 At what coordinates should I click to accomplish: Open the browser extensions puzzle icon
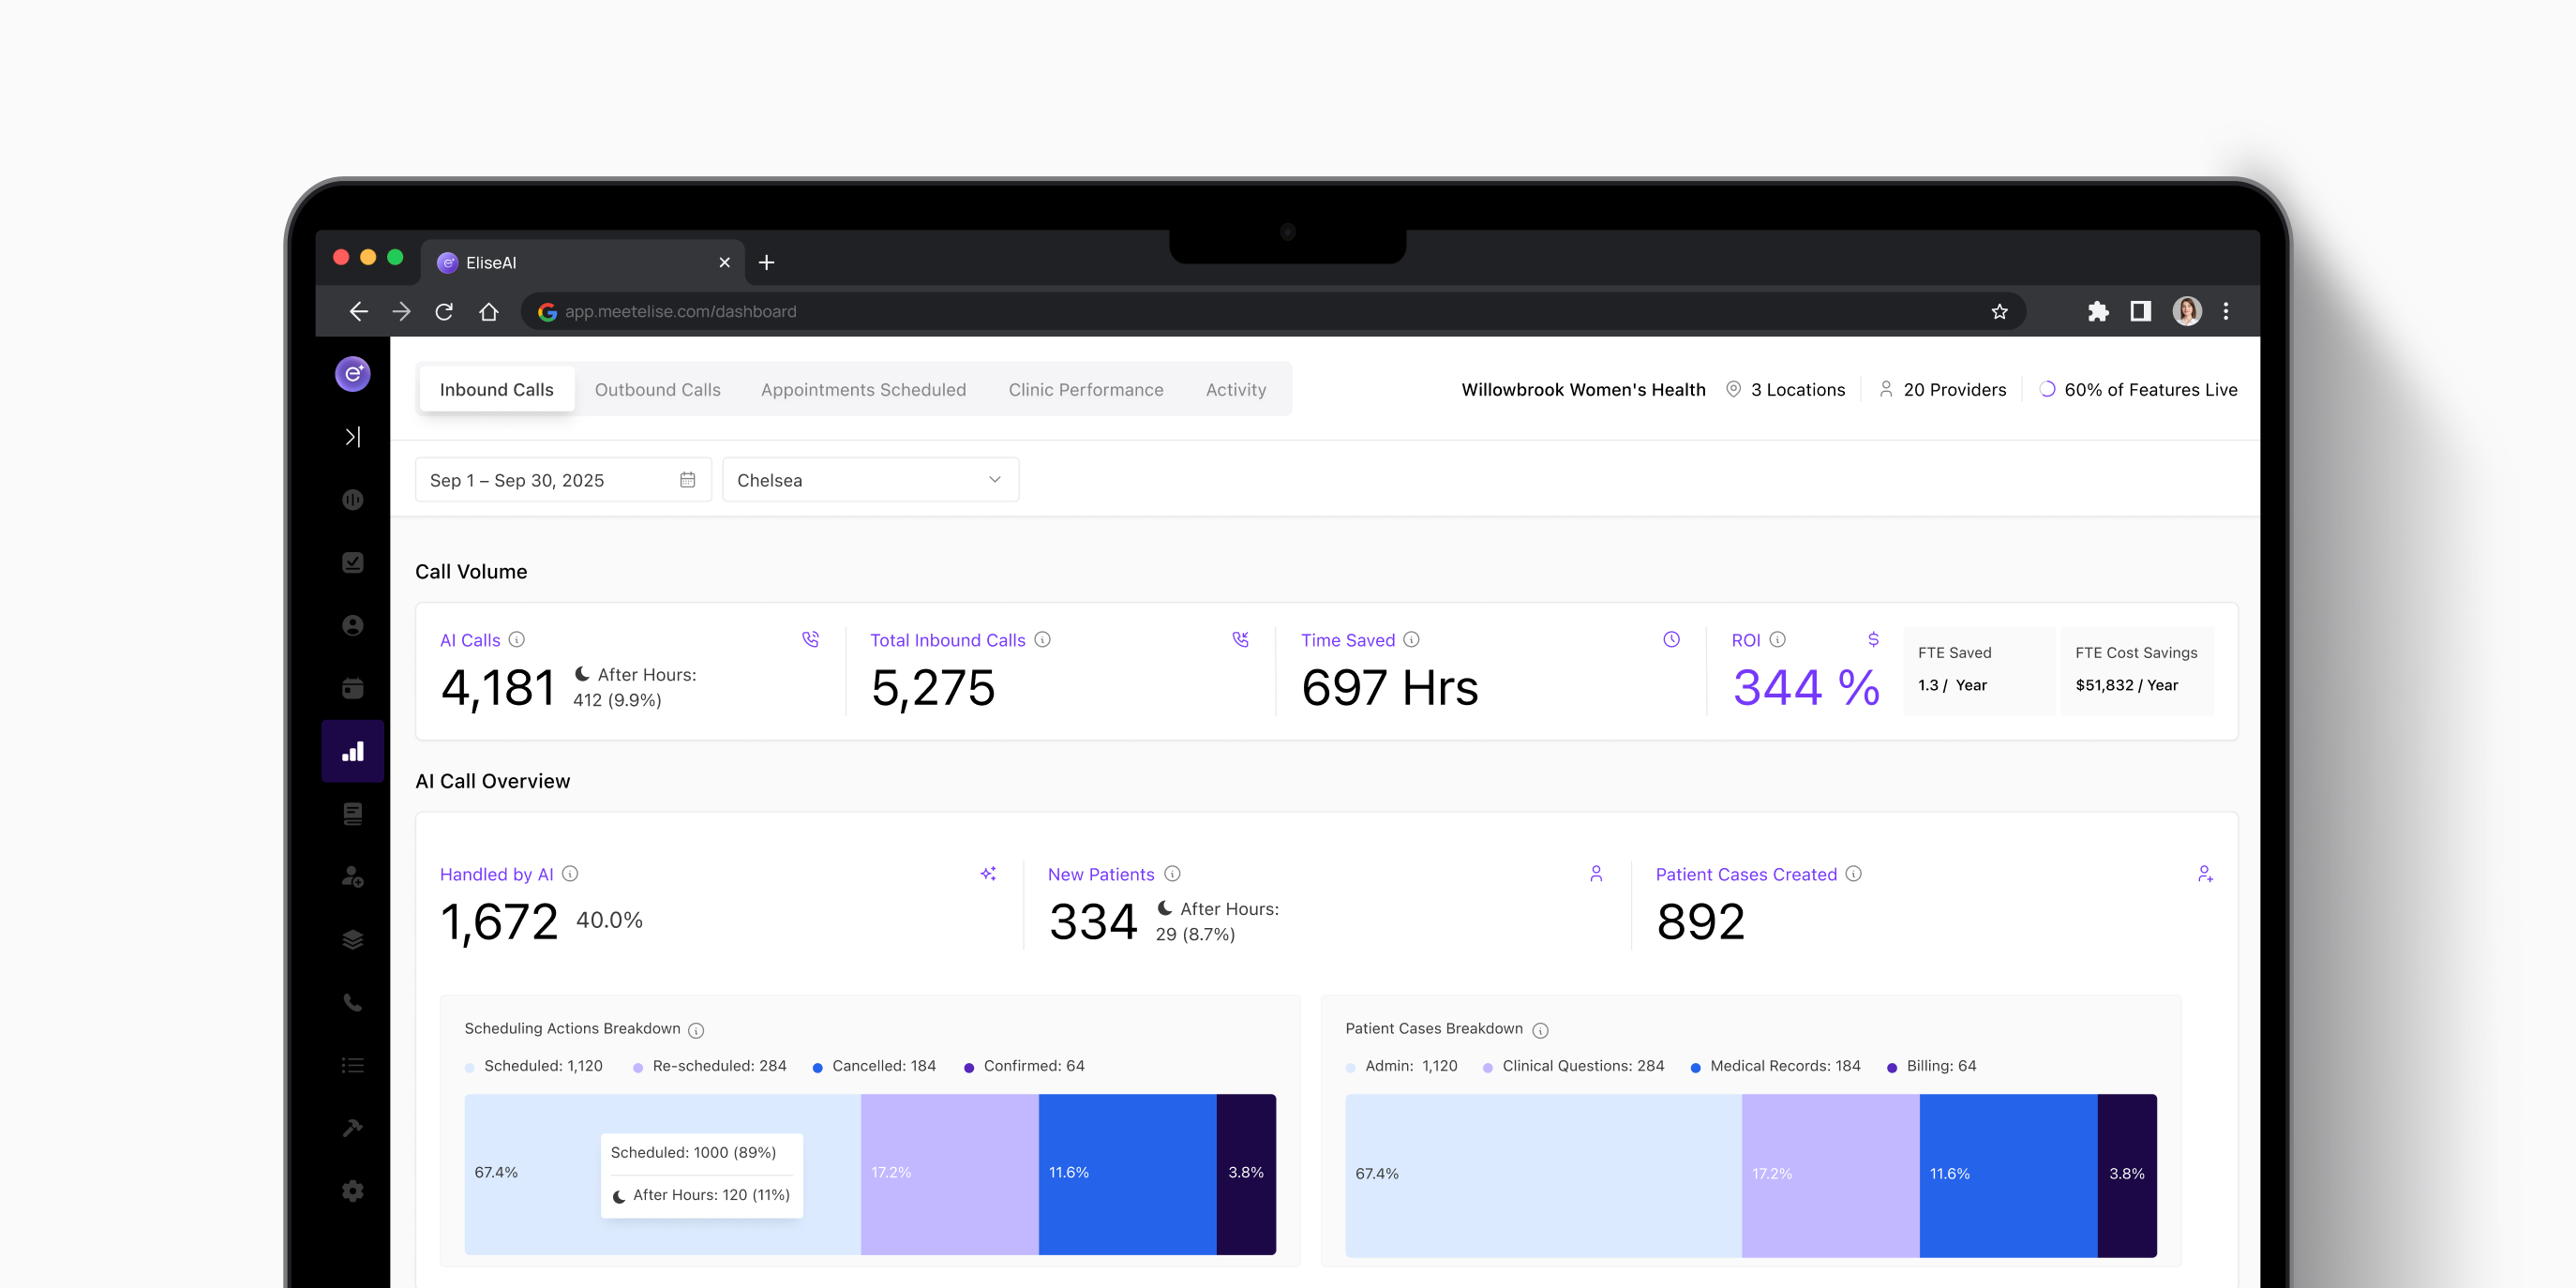(x=2097, y=312)
